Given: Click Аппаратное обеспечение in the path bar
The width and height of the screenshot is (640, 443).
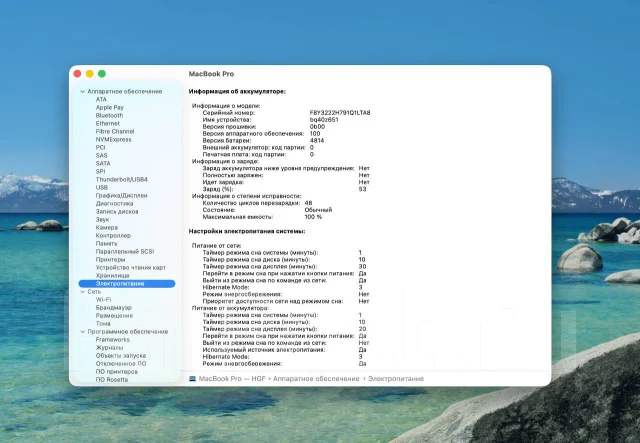Looking at the screenshot, I should point(316,379).
